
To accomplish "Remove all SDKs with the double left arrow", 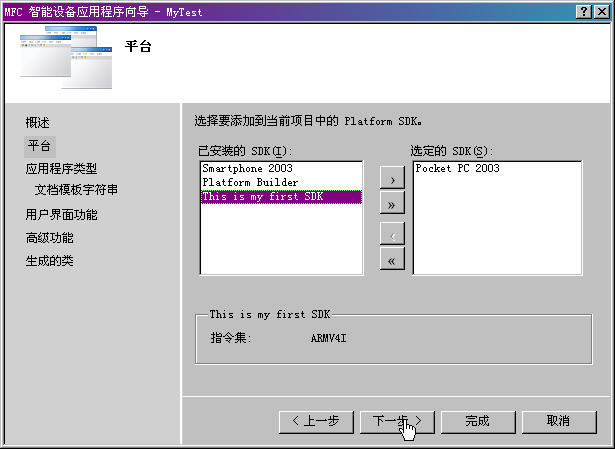I will (x=392, y=259).
